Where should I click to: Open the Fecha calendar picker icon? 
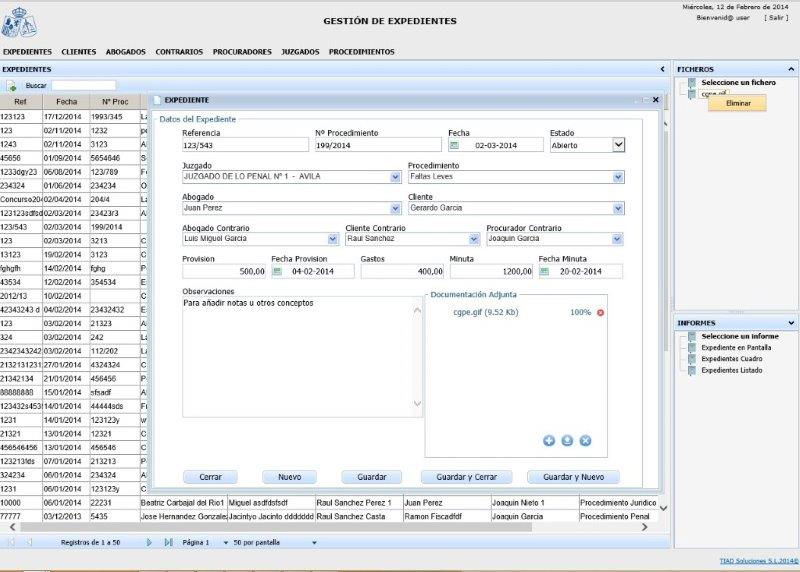(454, 145)
